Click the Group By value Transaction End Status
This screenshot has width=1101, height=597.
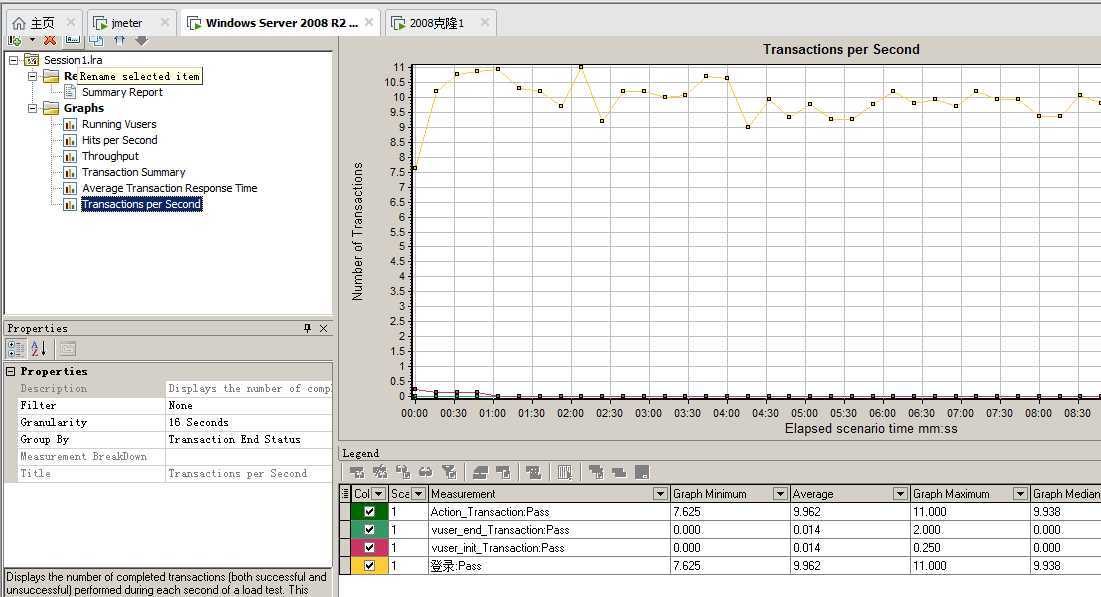pos(249,440)
